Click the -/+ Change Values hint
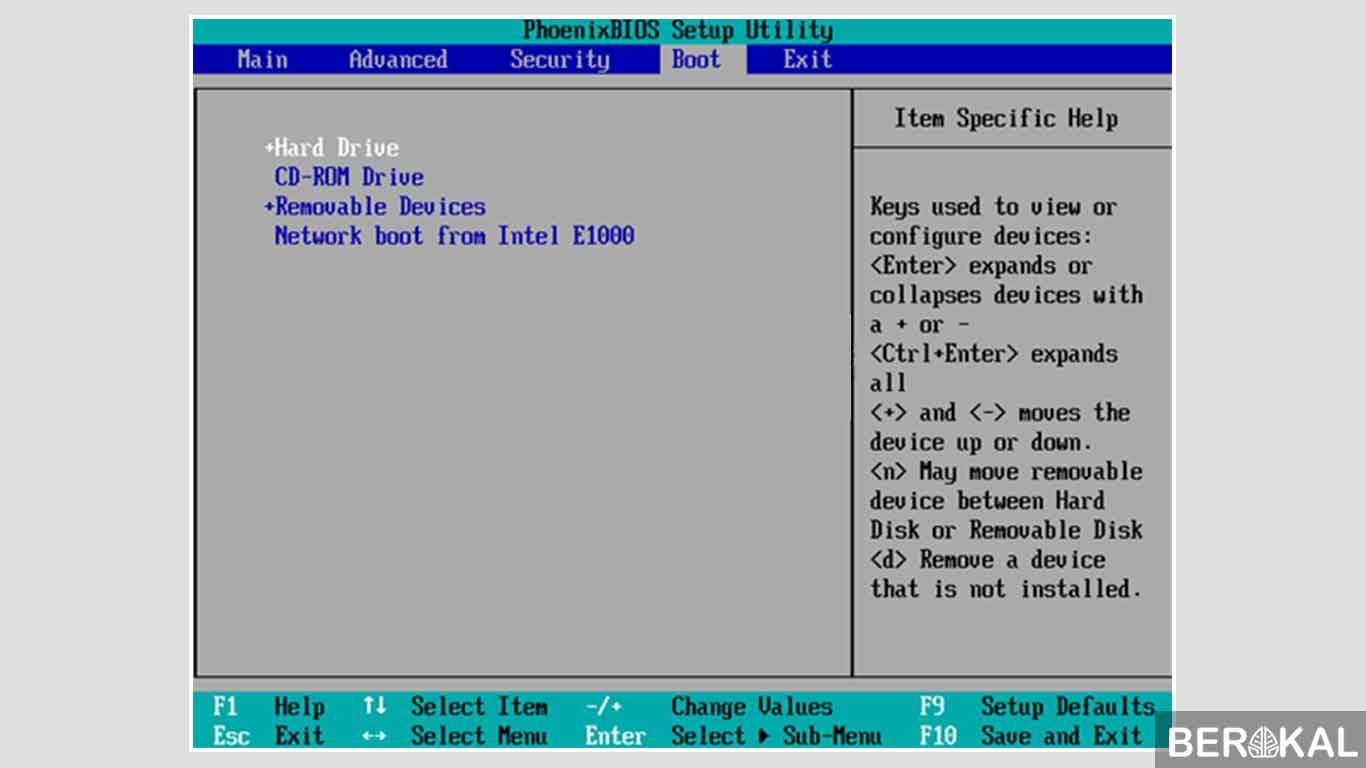1366x768 pixels. pyautogui.click(x=709, y=707)
